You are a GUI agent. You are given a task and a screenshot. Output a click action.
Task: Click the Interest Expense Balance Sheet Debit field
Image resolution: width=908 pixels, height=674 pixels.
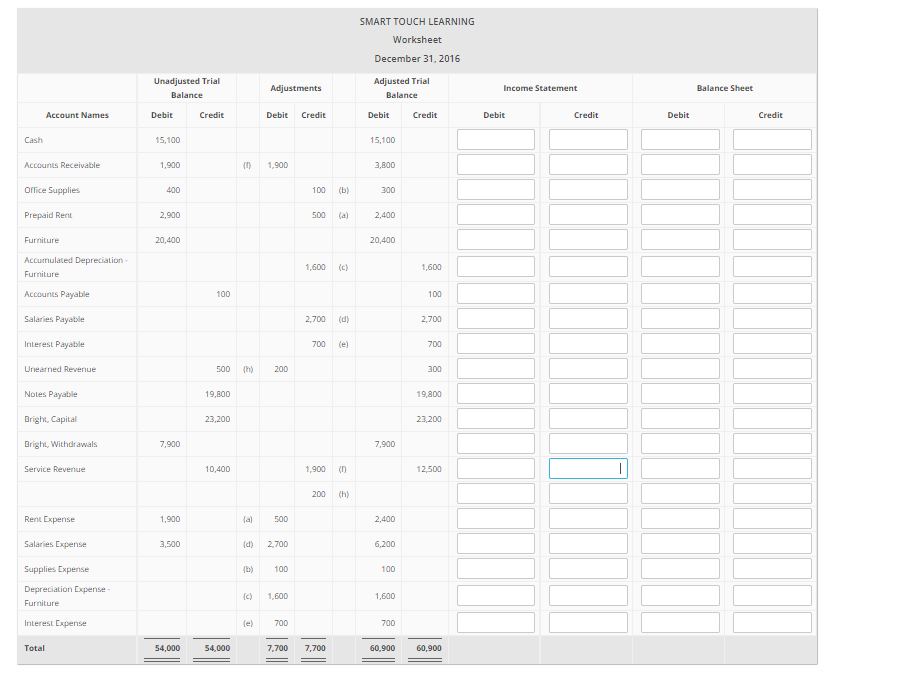click(678, 622)
